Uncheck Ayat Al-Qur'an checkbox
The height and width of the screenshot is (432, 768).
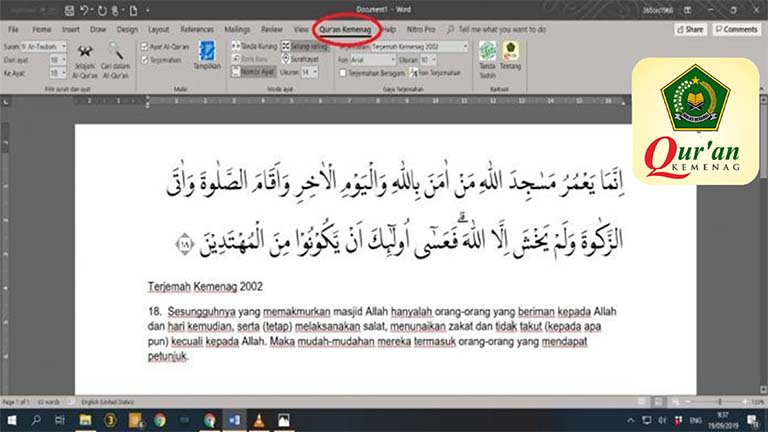point(144,47)
